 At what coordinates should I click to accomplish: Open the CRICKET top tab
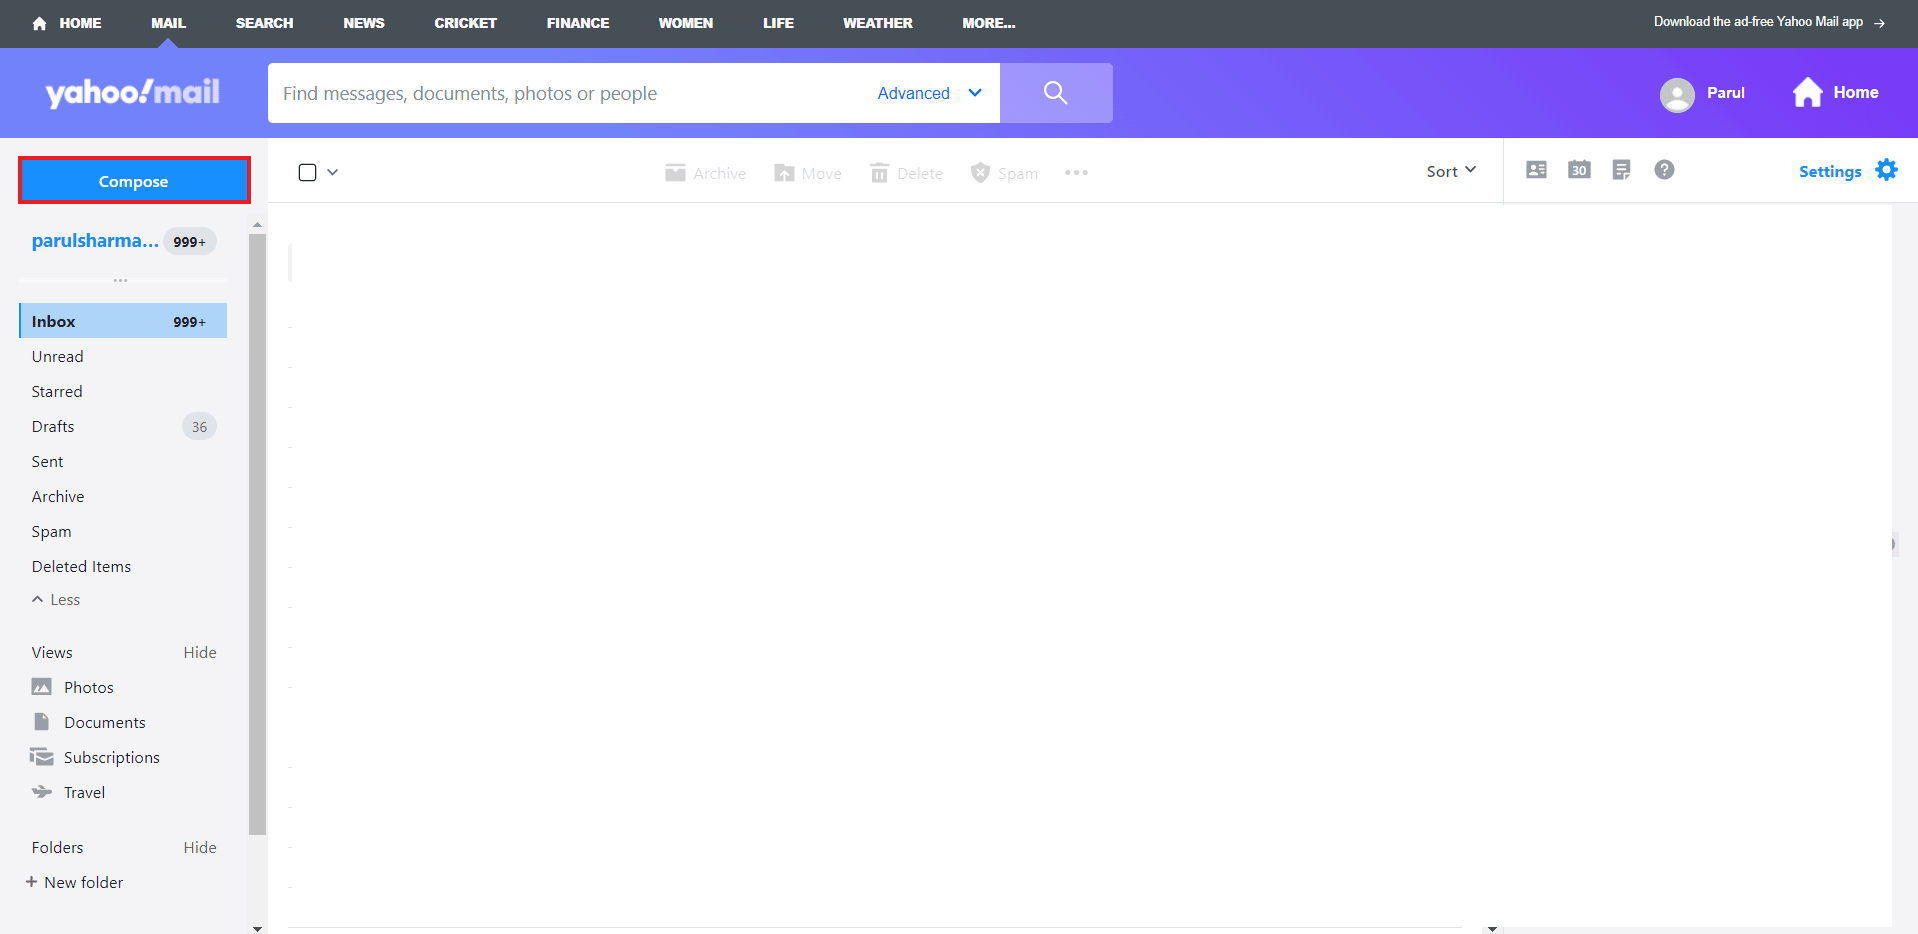point(465,23)
